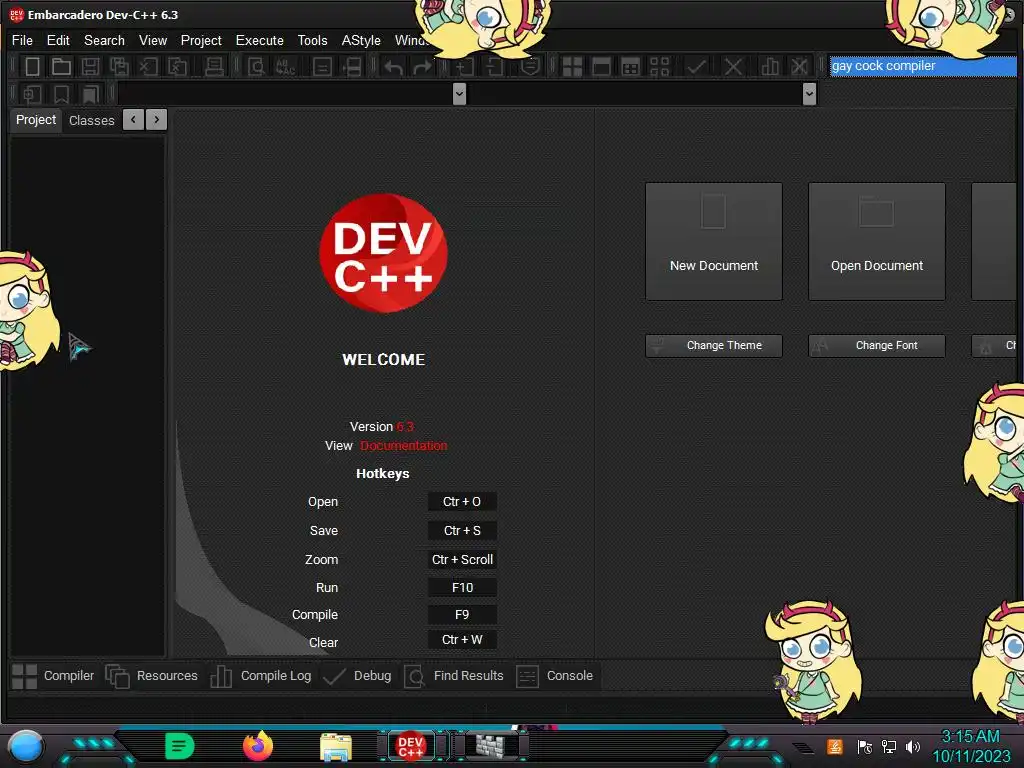1024x768 pixels.
Task: Click the Change Font button
Action: (x=876, y=345)
